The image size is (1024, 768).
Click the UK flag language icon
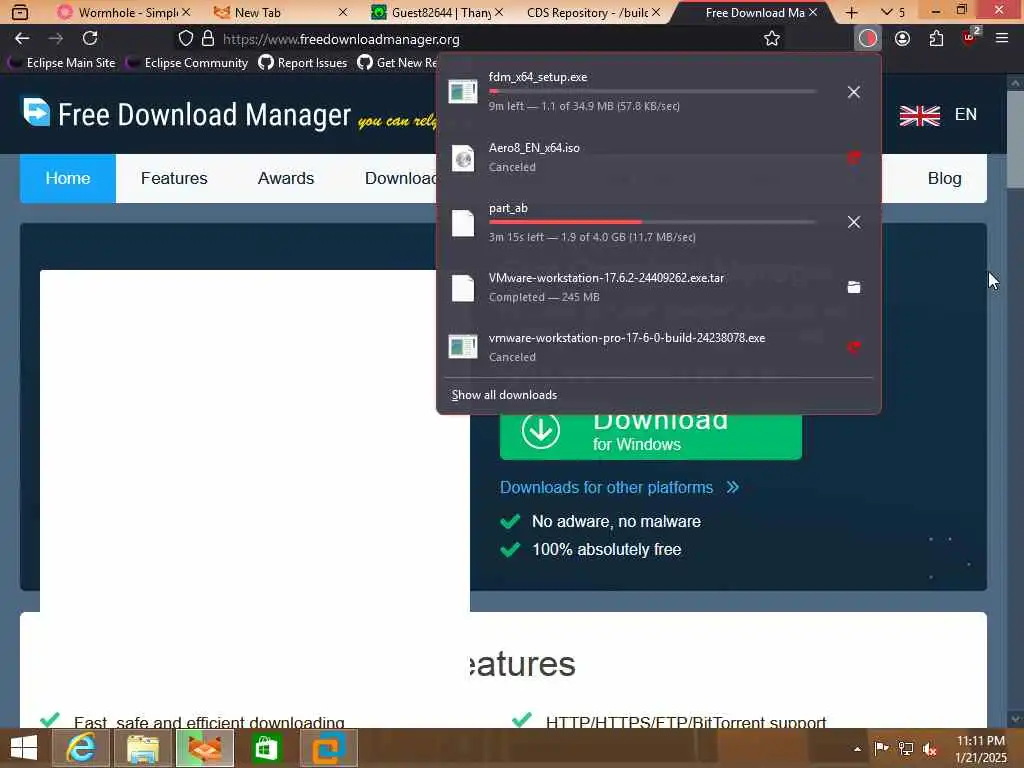(920, 116)
